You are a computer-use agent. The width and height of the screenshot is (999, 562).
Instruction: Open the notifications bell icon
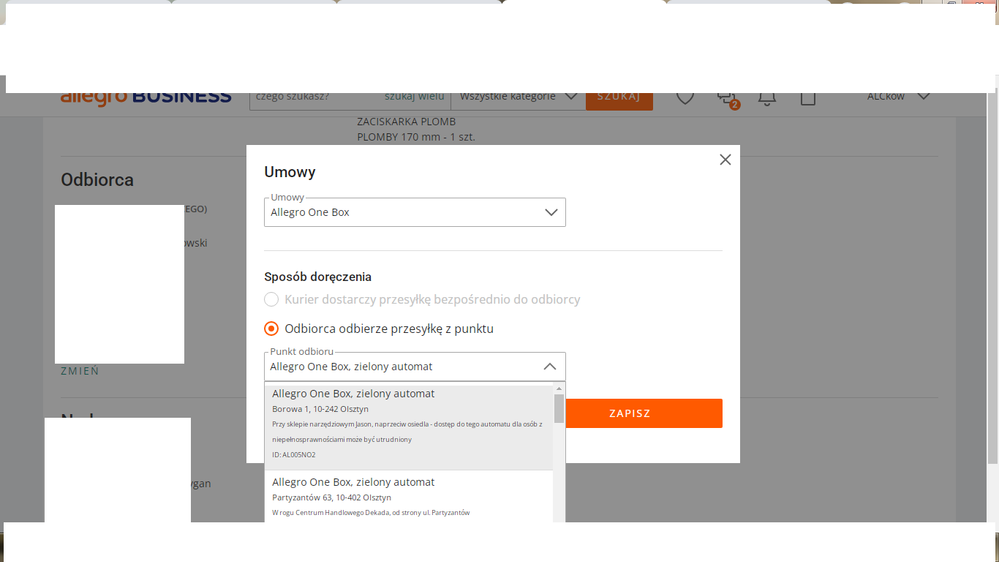767,98
